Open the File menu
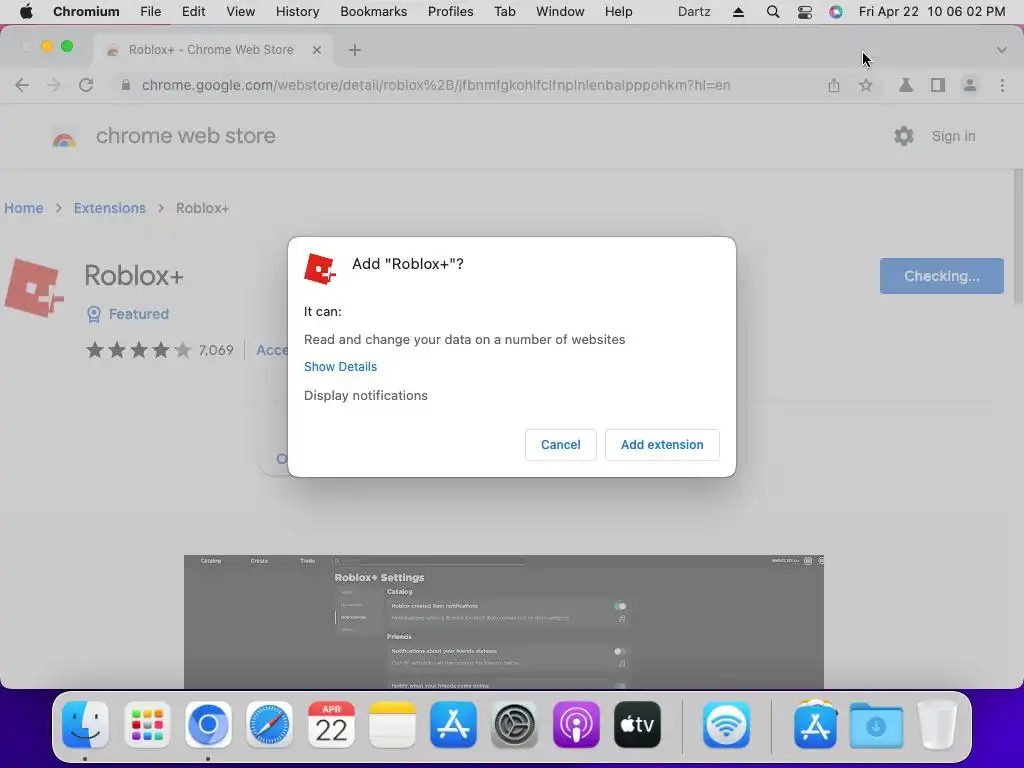Viewport: 1024px width, 768px height. (x=150, y=12)
